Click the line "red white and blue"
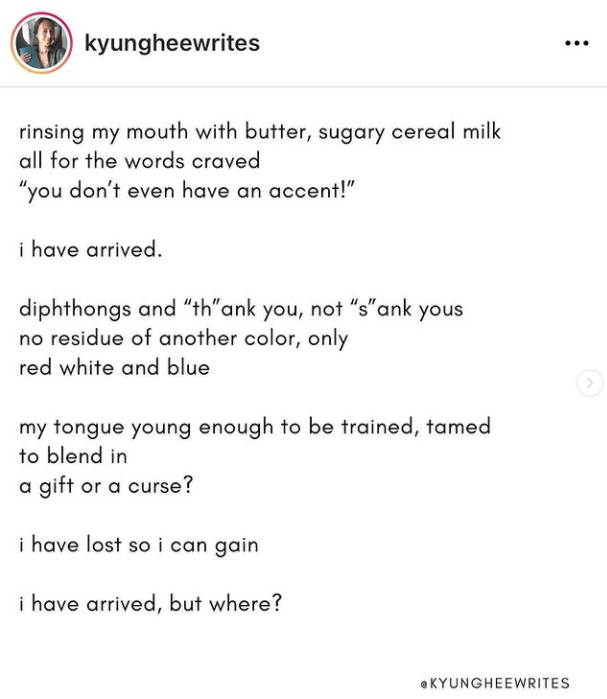The height and width of the screenshot is (699, 607). [114, 367]
